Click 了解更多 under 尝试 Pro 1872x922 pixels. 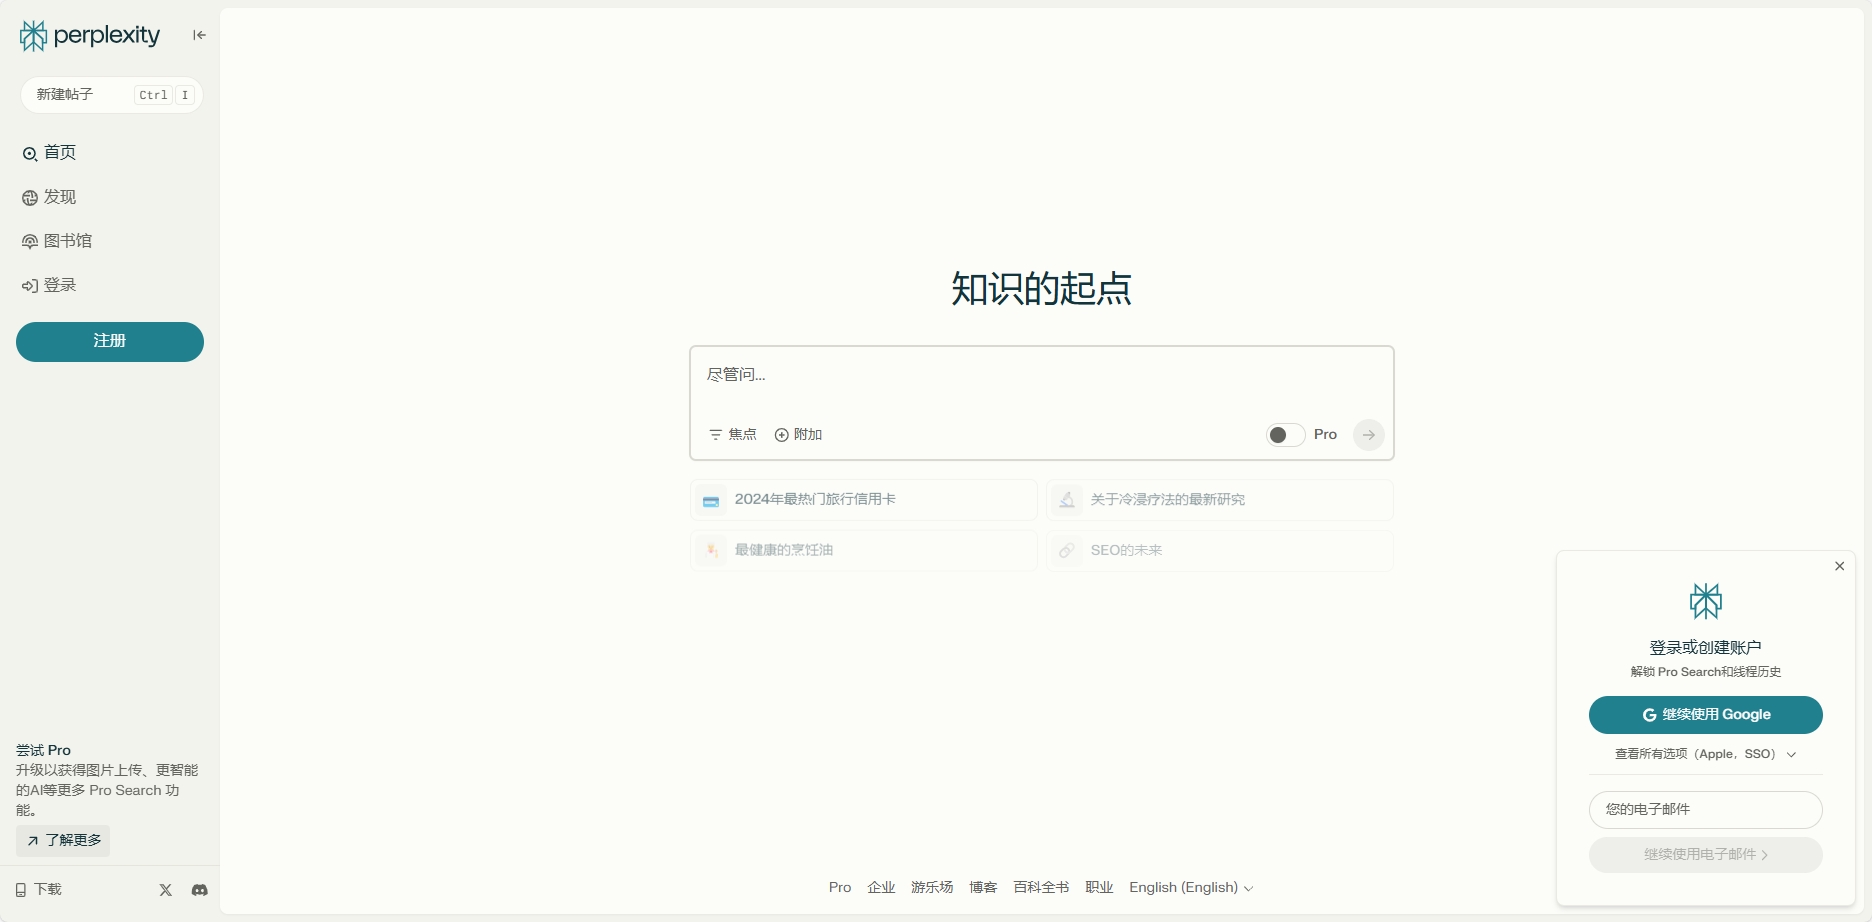click(x=63, y=840)
